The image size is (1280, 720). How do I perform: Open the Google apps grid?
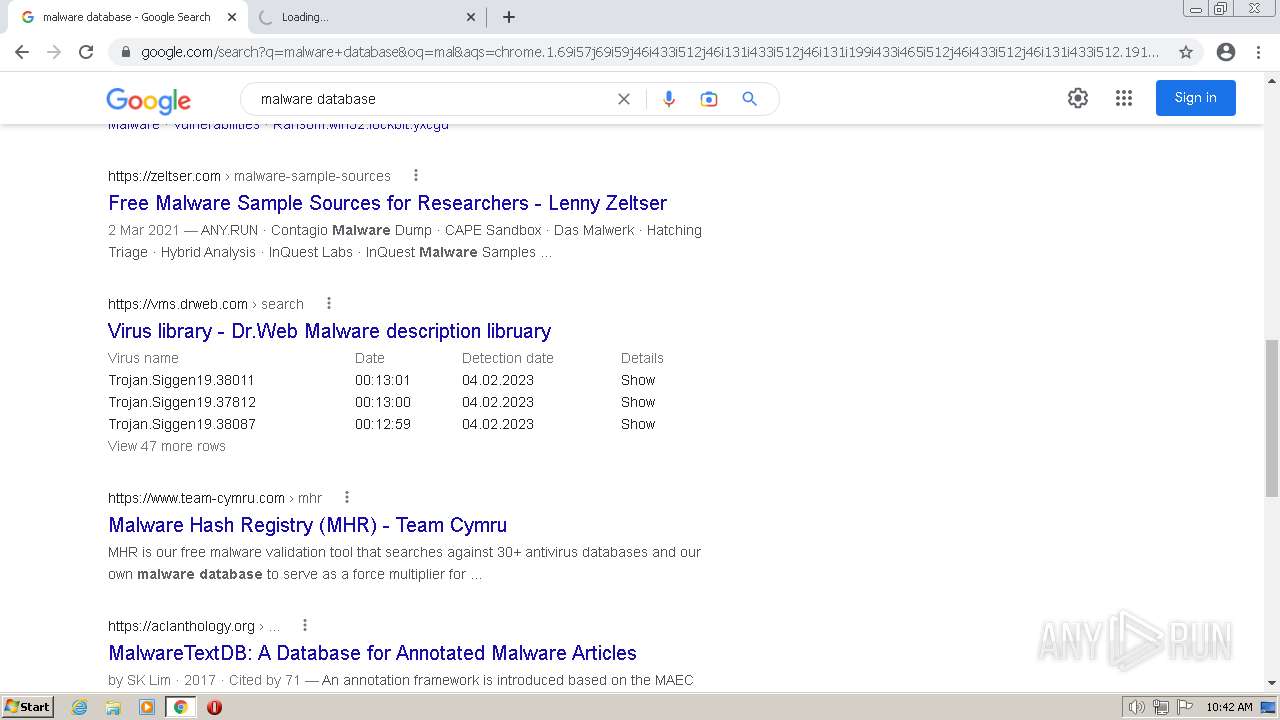pos(1124,98)
